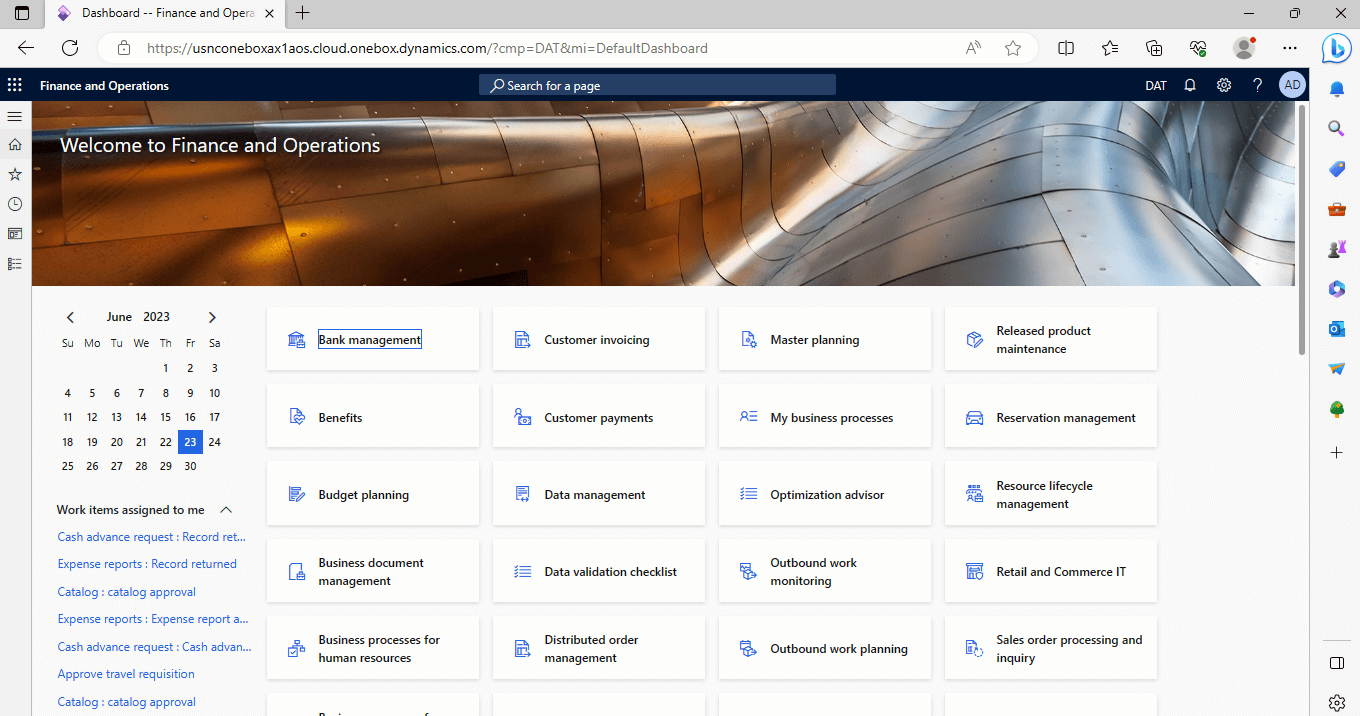Go to next month in calendar
Viewport: 1360px width, 716px height.
tap(212, 317)
